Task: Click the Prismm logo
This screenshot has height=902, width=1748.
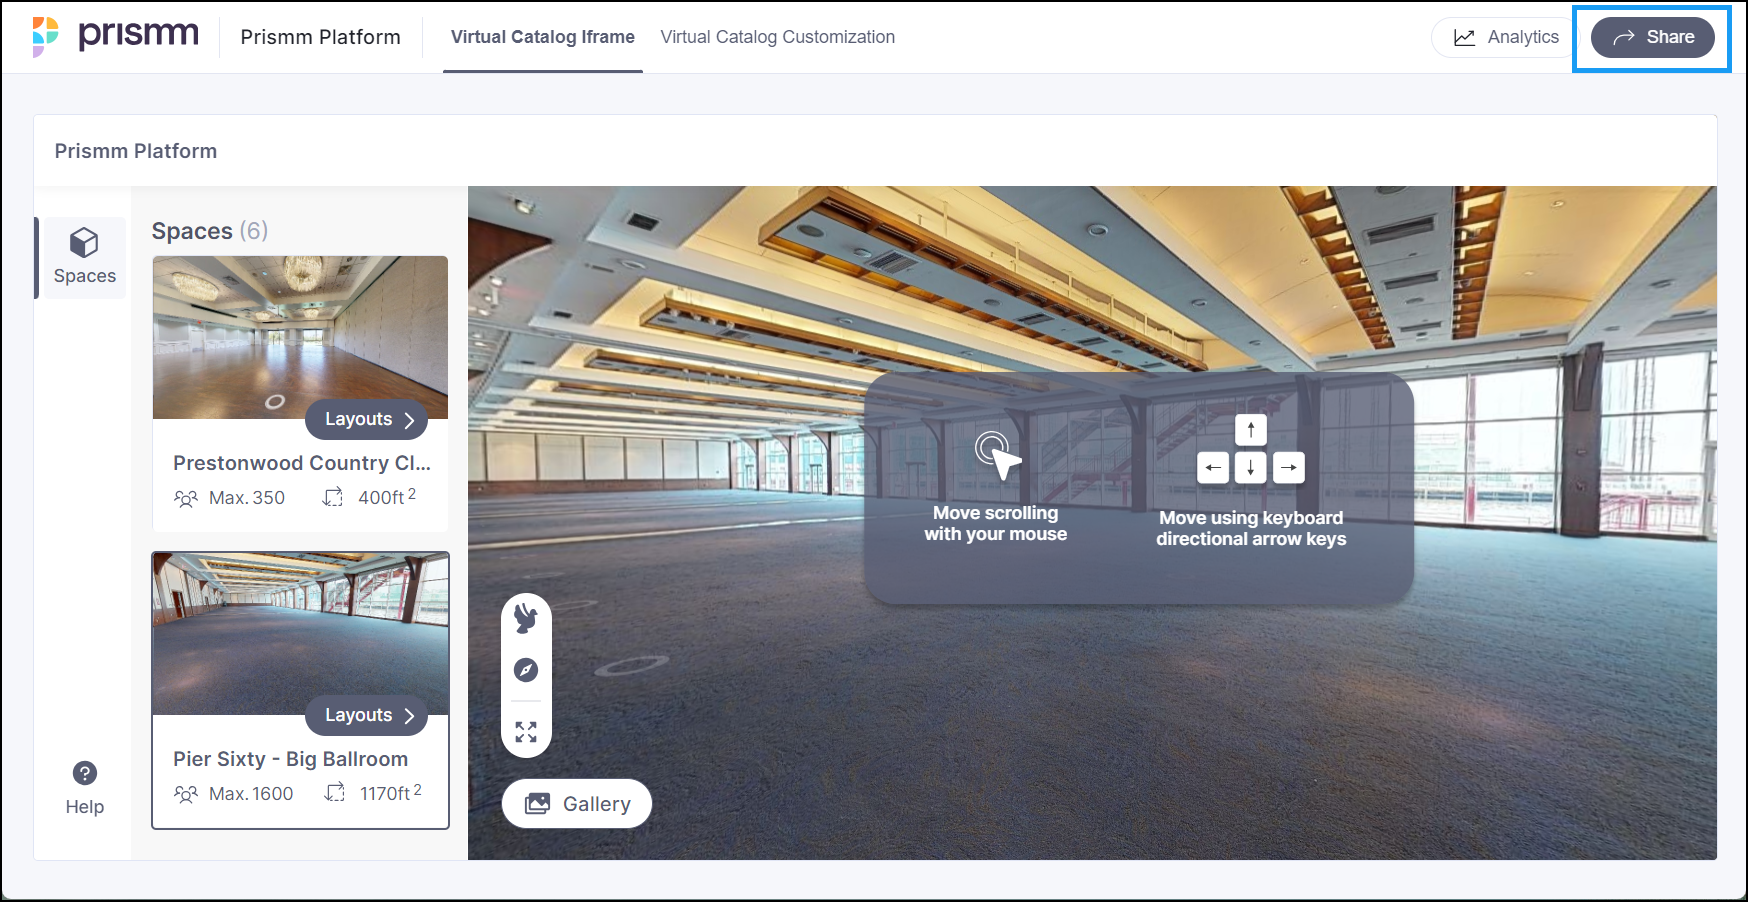Action: pyautogui.click(x=115, y=36)
